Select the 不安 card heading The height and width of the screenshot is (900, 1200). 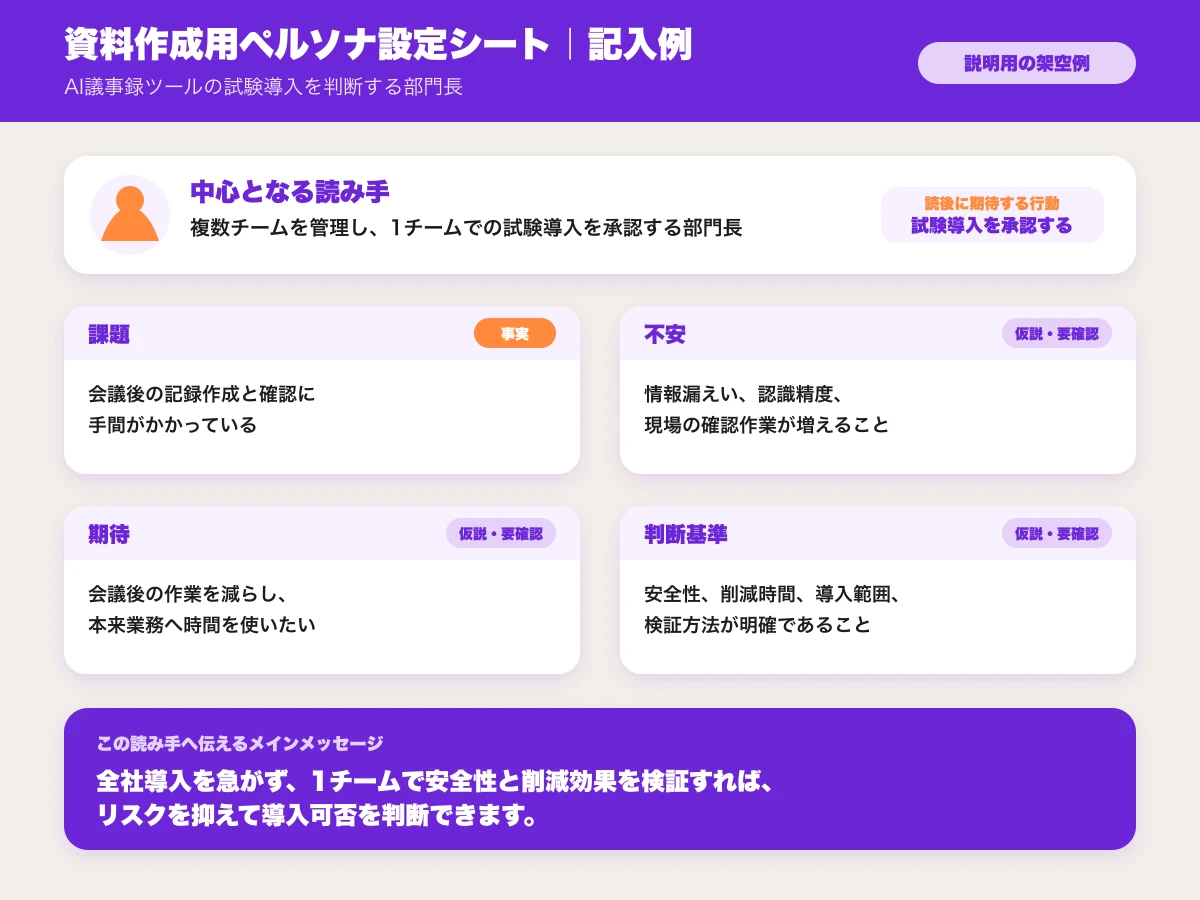[x=665, y=335]
